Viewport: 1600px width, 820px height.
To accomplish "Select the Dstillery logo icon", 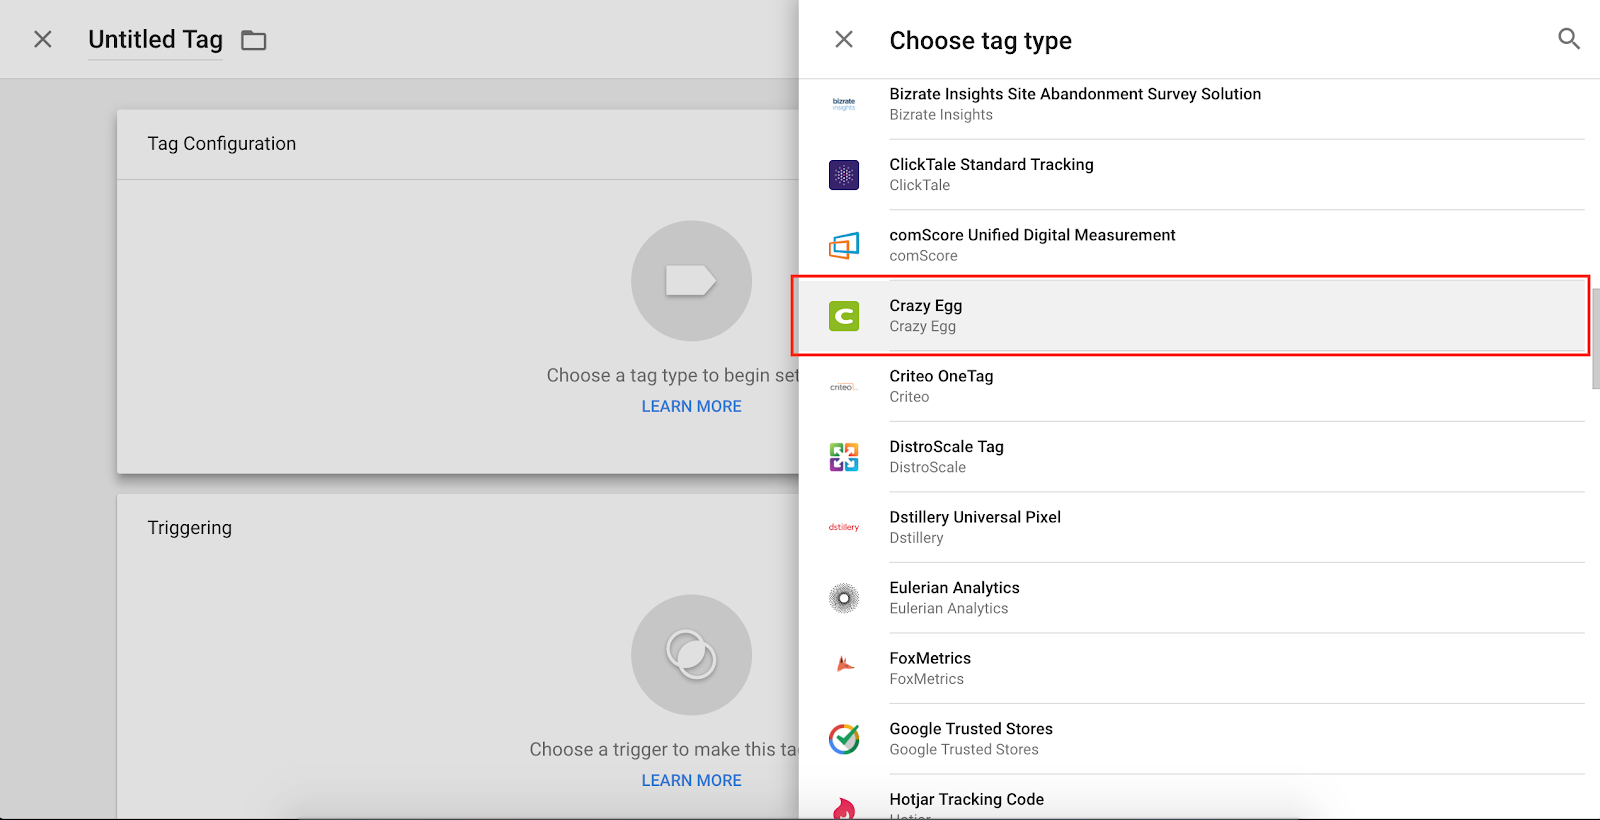I will tap(844, 527).
